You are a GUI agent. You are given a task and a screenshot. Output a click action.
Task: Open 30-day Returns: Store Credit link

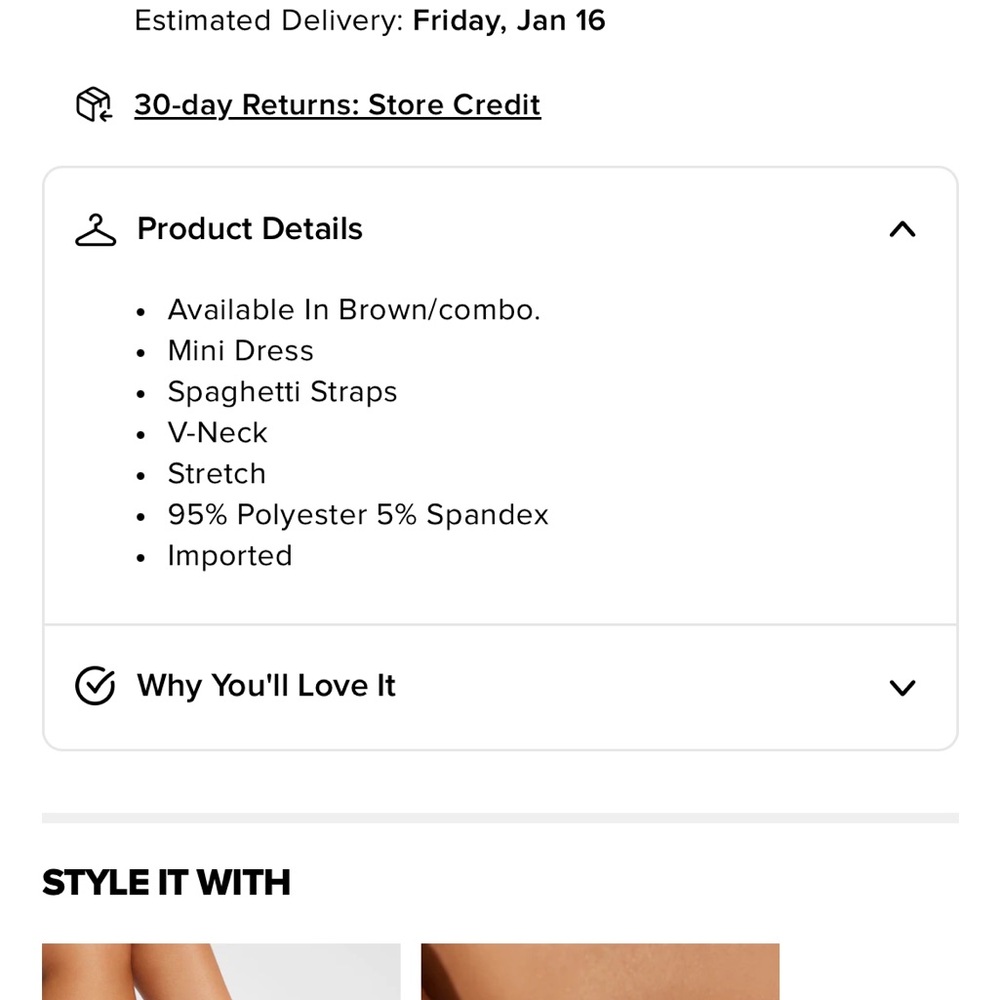click(x=337, y=105)
